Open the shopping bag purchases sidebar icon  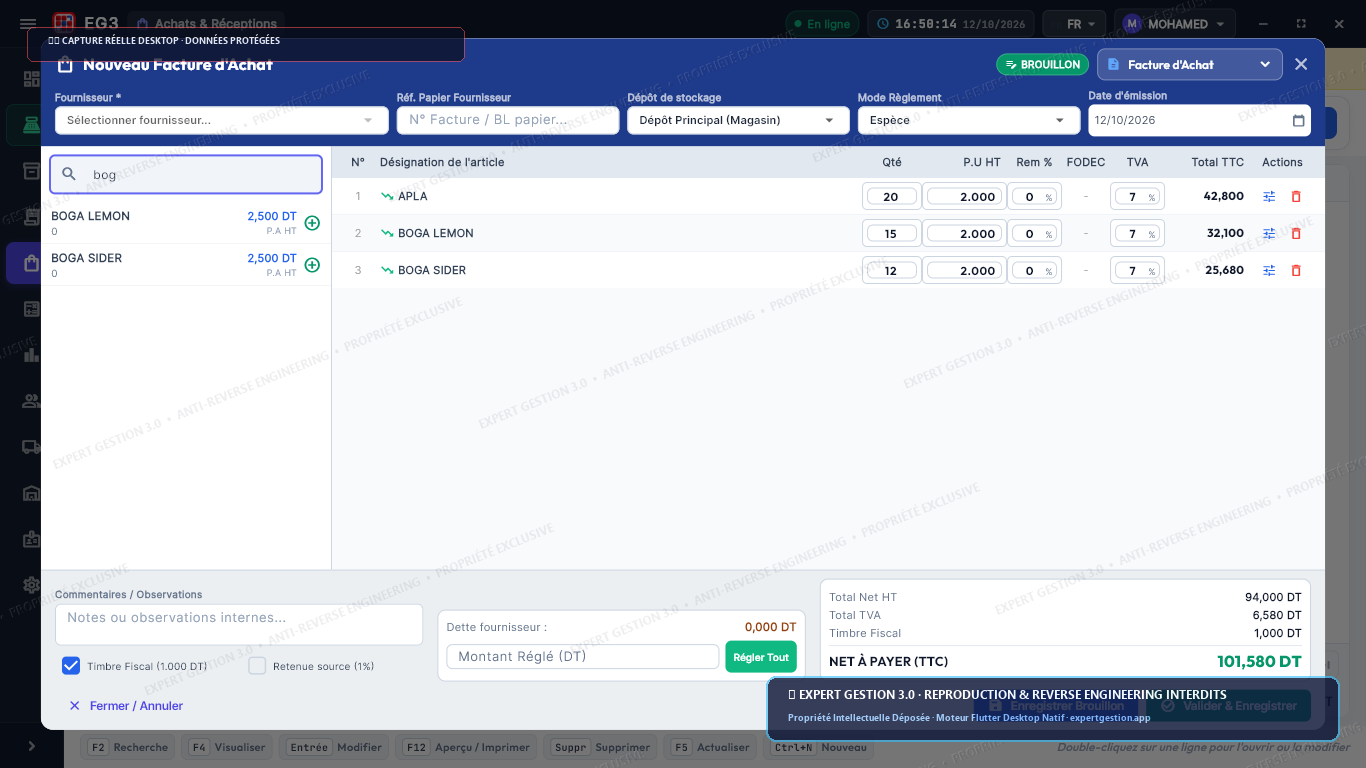tap(31, 263)
